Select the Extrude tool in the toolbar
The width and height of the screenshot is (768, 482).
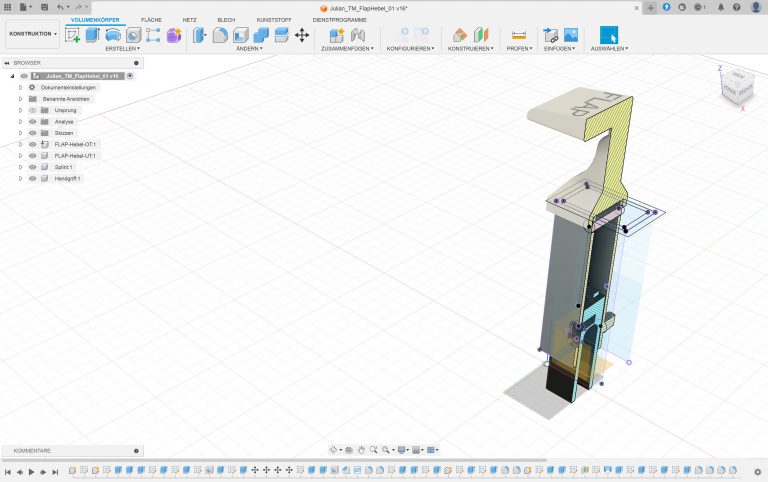92,35
